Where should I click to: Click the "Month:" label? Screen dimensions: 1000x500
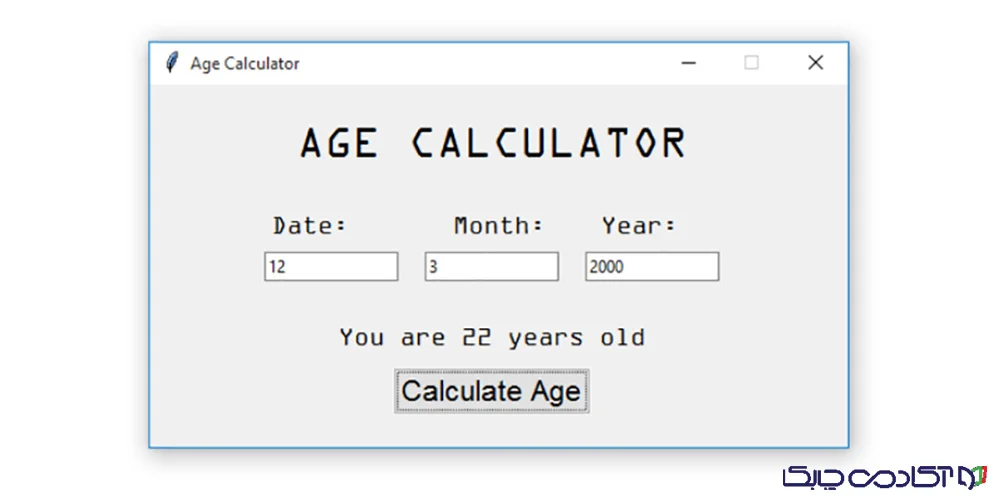click(498, 226)
